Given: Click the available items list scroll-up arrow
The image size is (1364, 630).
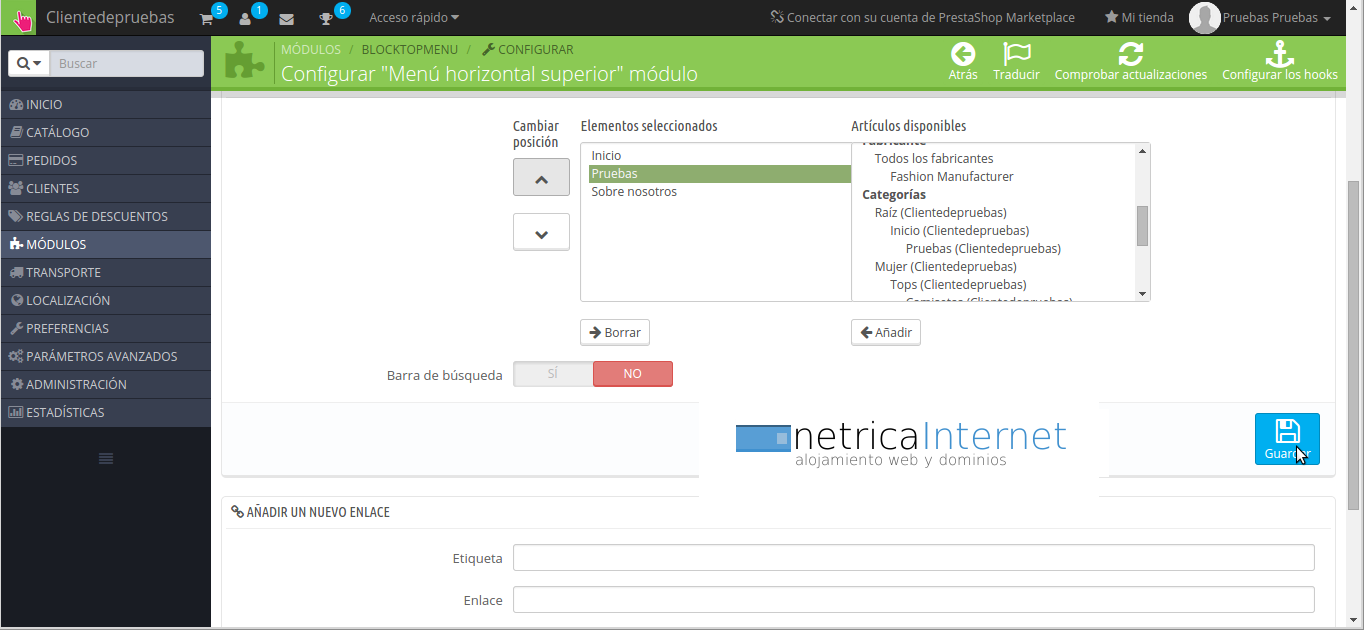Looking at the screenshot, I should point(1142,151).
